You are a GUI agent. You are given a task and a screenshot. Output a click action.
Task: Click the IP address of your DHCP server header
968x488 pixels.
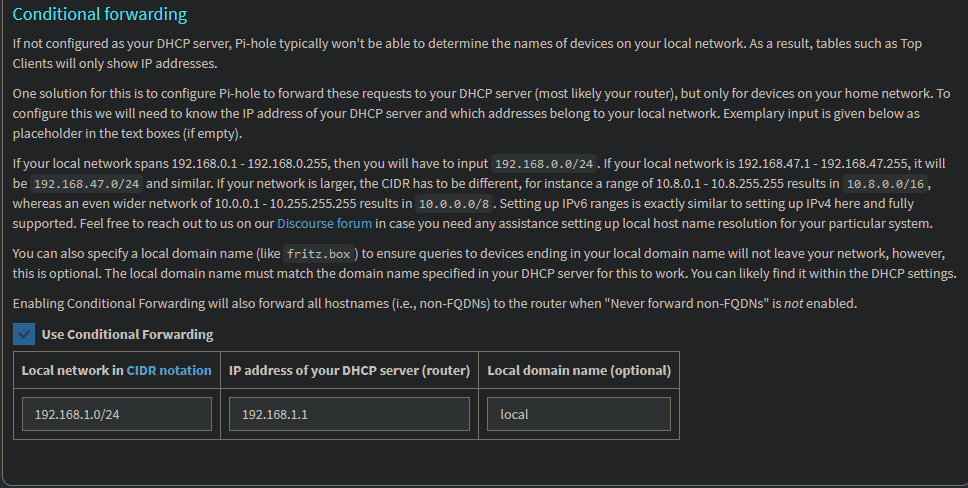coord(349,370)
